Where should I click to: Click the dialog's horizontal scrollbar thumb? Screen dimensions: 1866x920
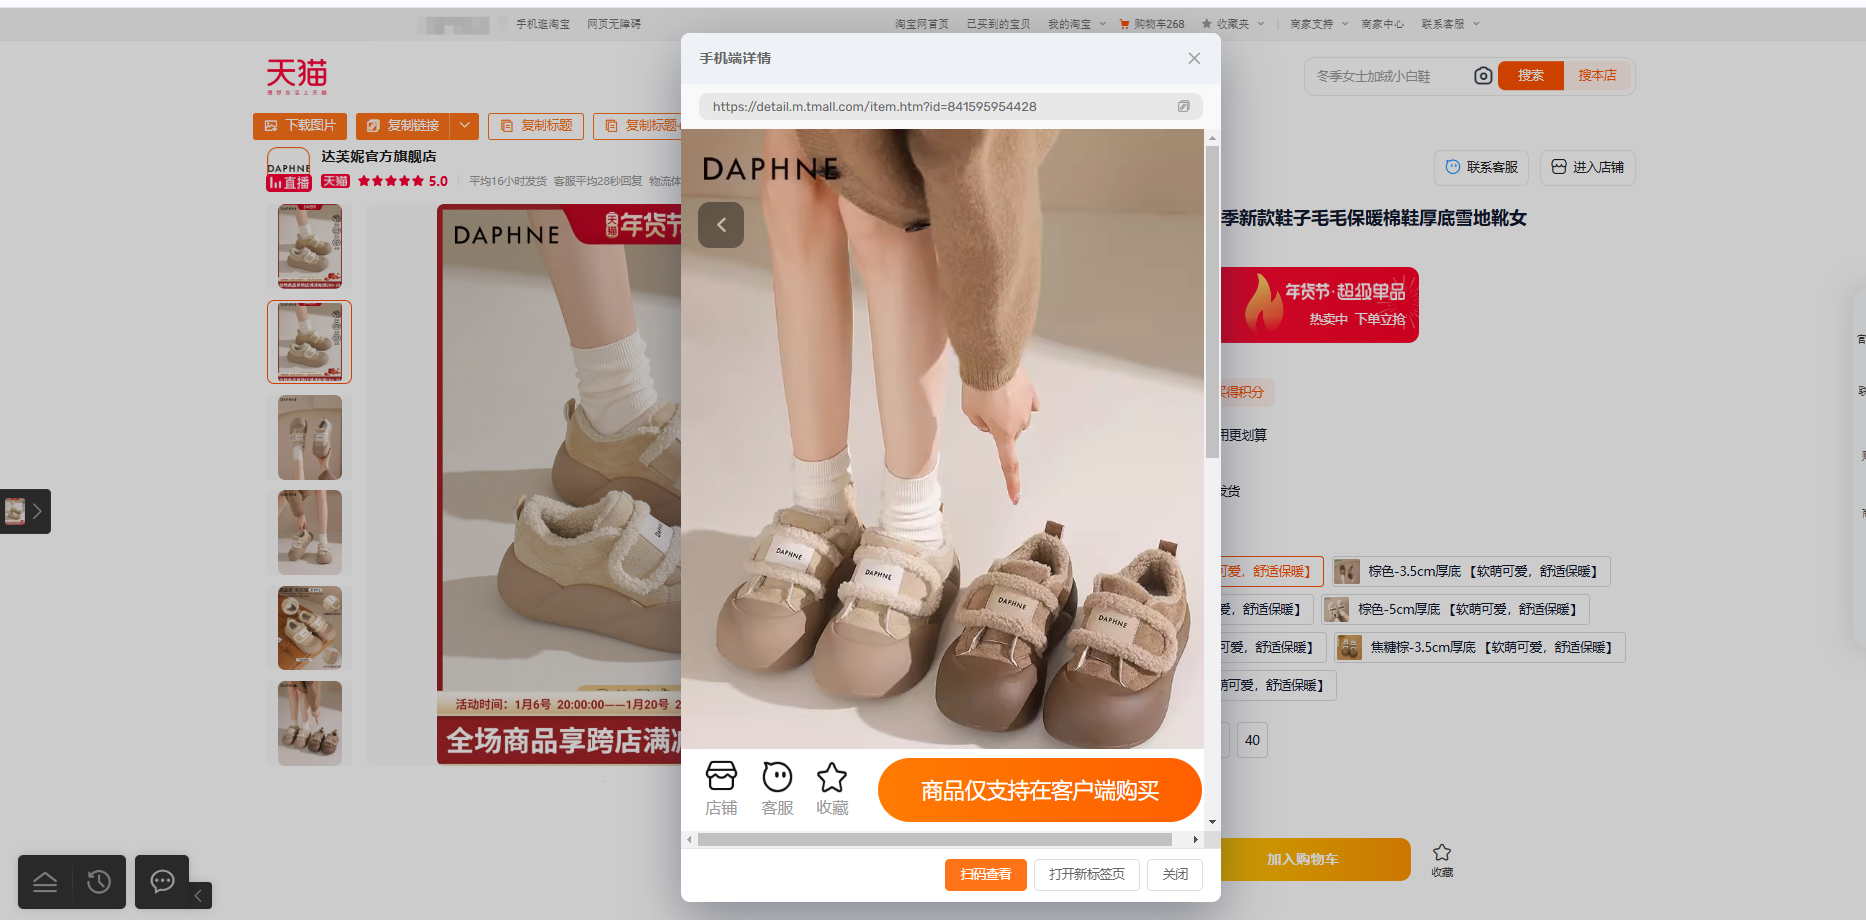(x=935, y=840)
